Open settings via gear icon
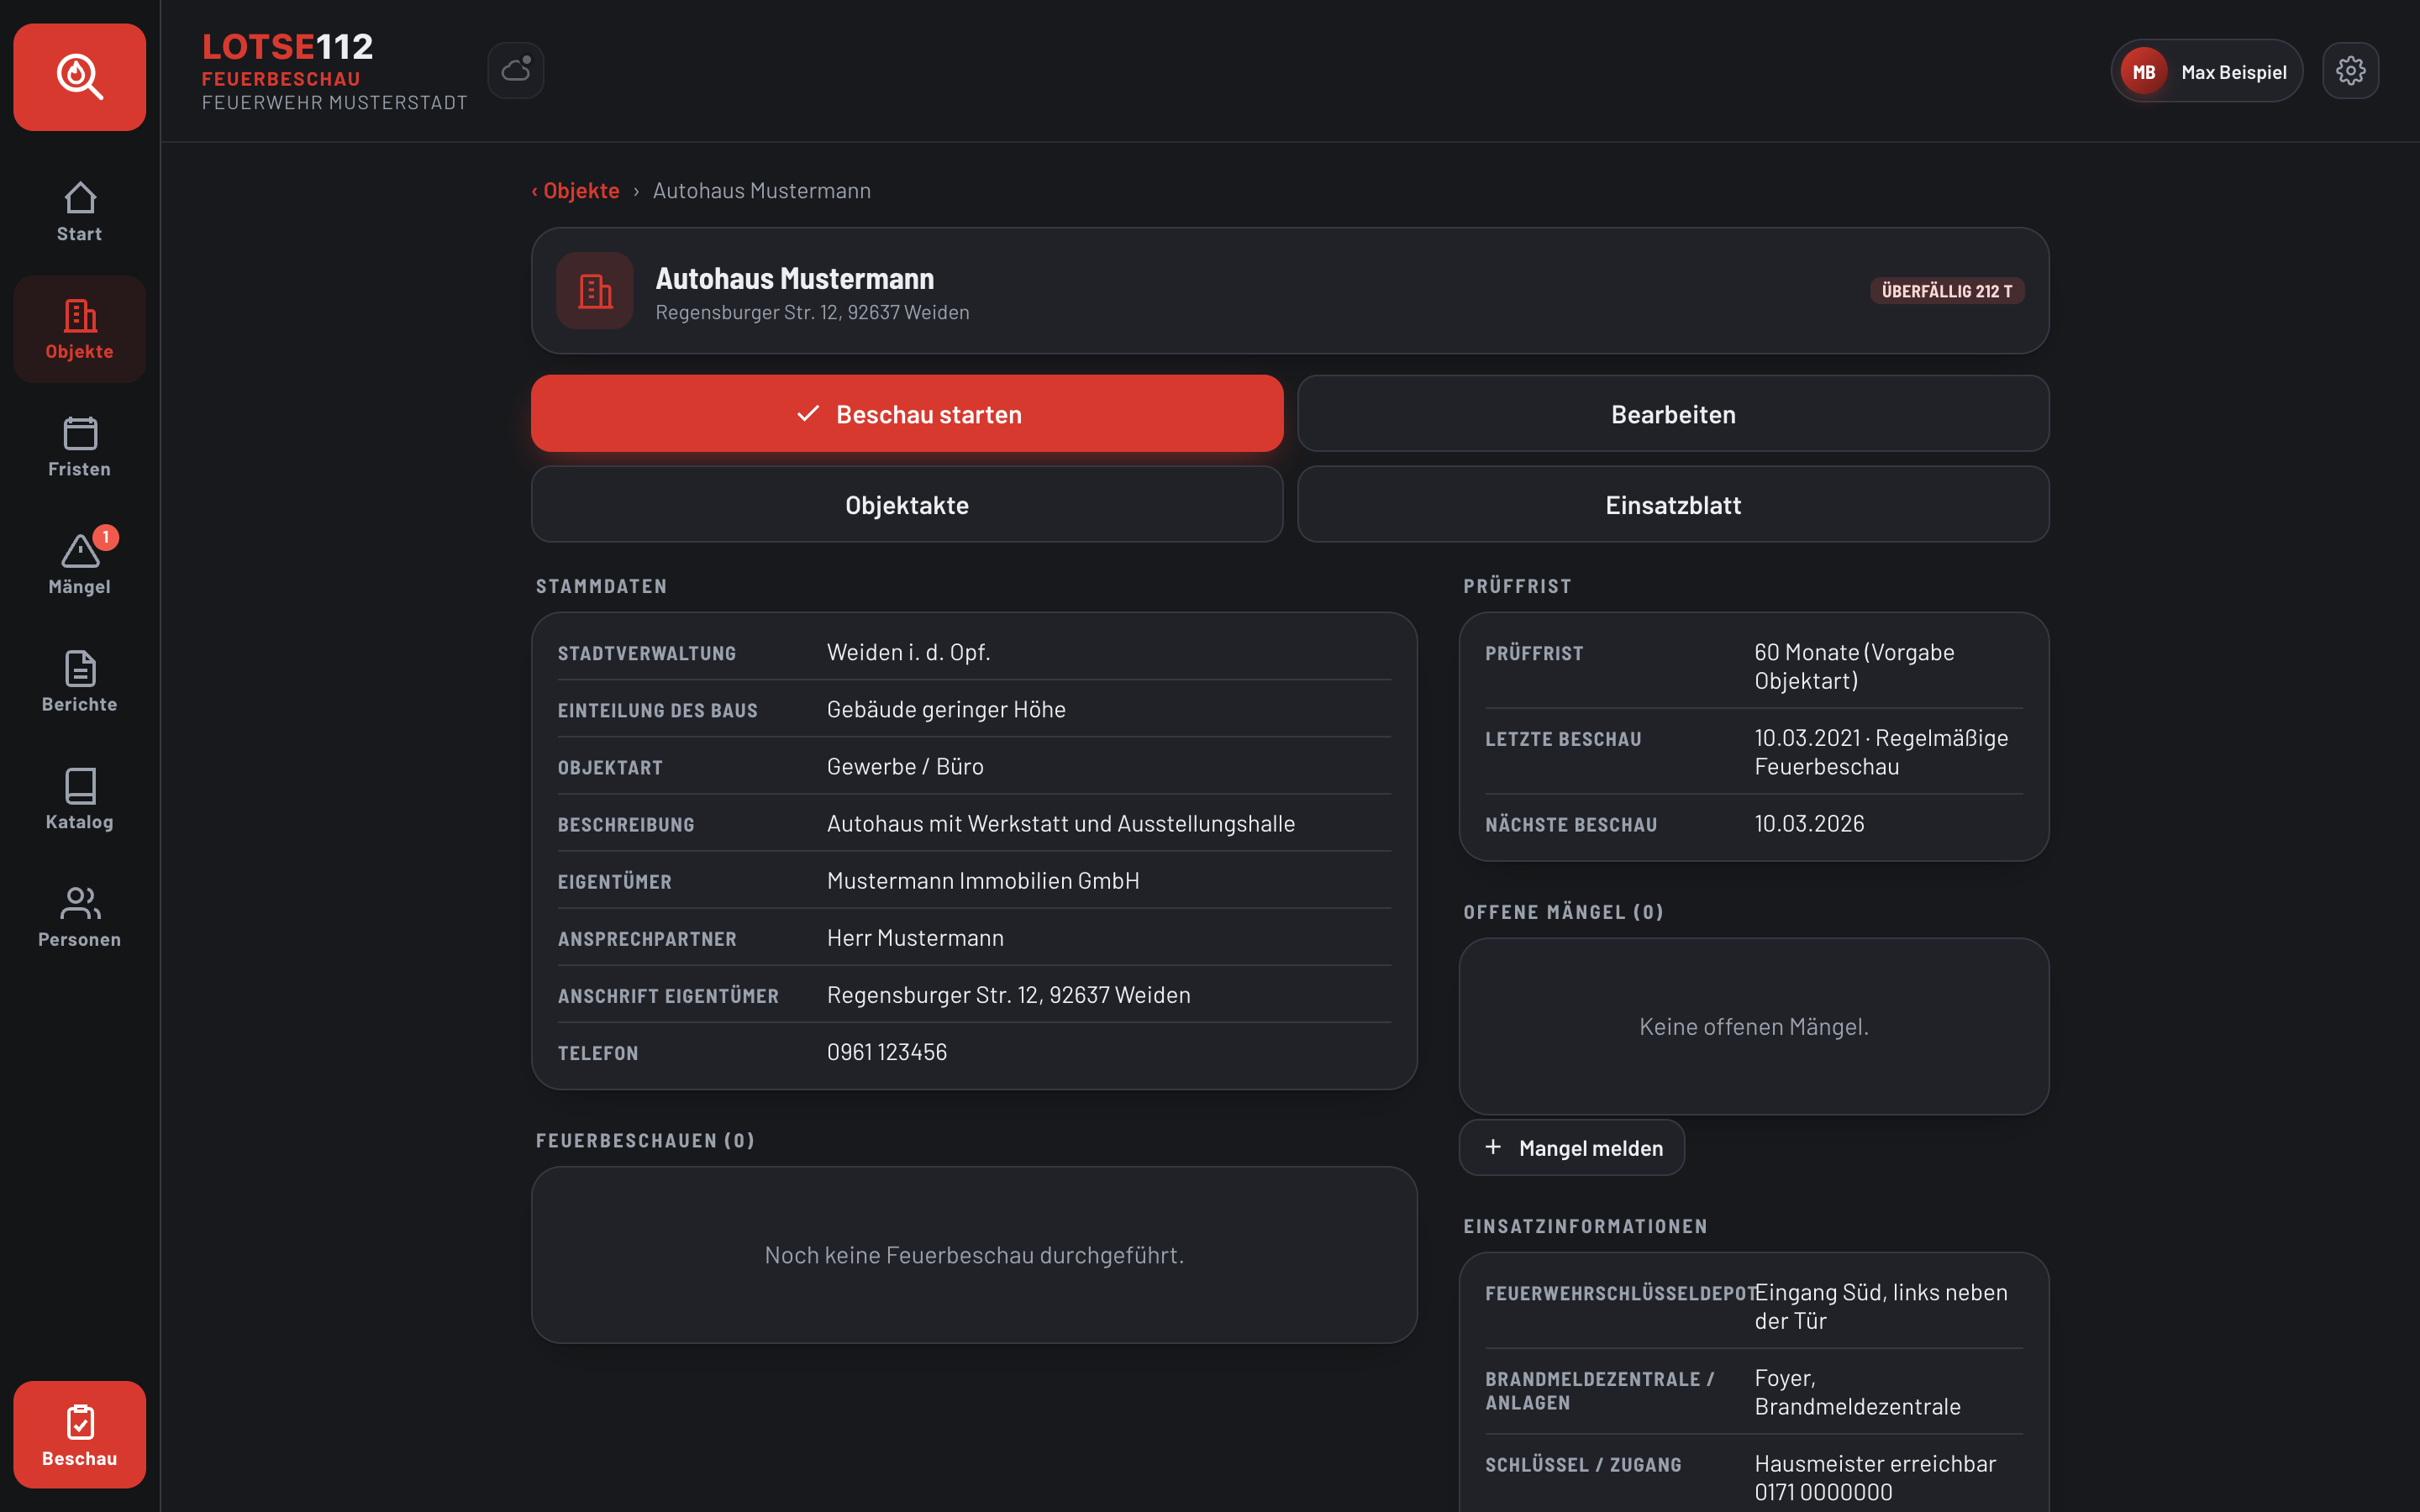The image size is (2420, 1512). 2350,71
